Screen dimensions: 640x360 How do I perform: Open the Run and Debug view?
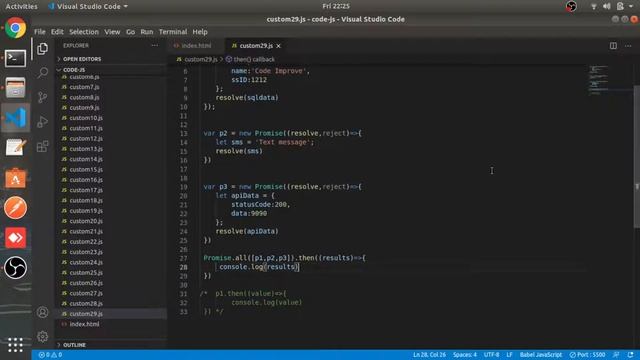coord(42,122)
